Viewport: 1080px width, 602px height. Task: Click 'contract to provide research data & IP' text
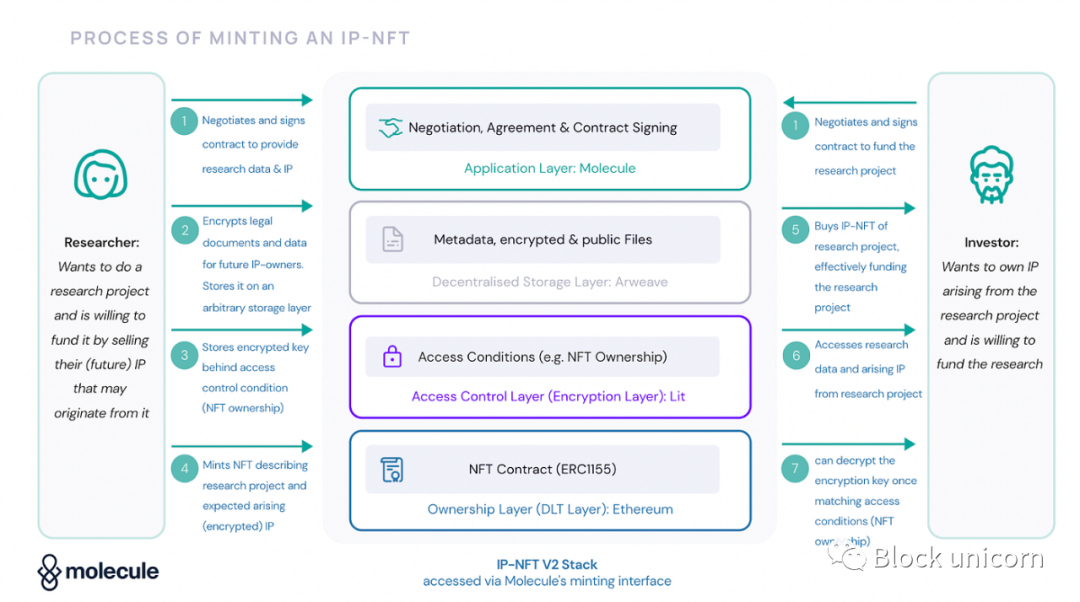(x=250, y=156)
